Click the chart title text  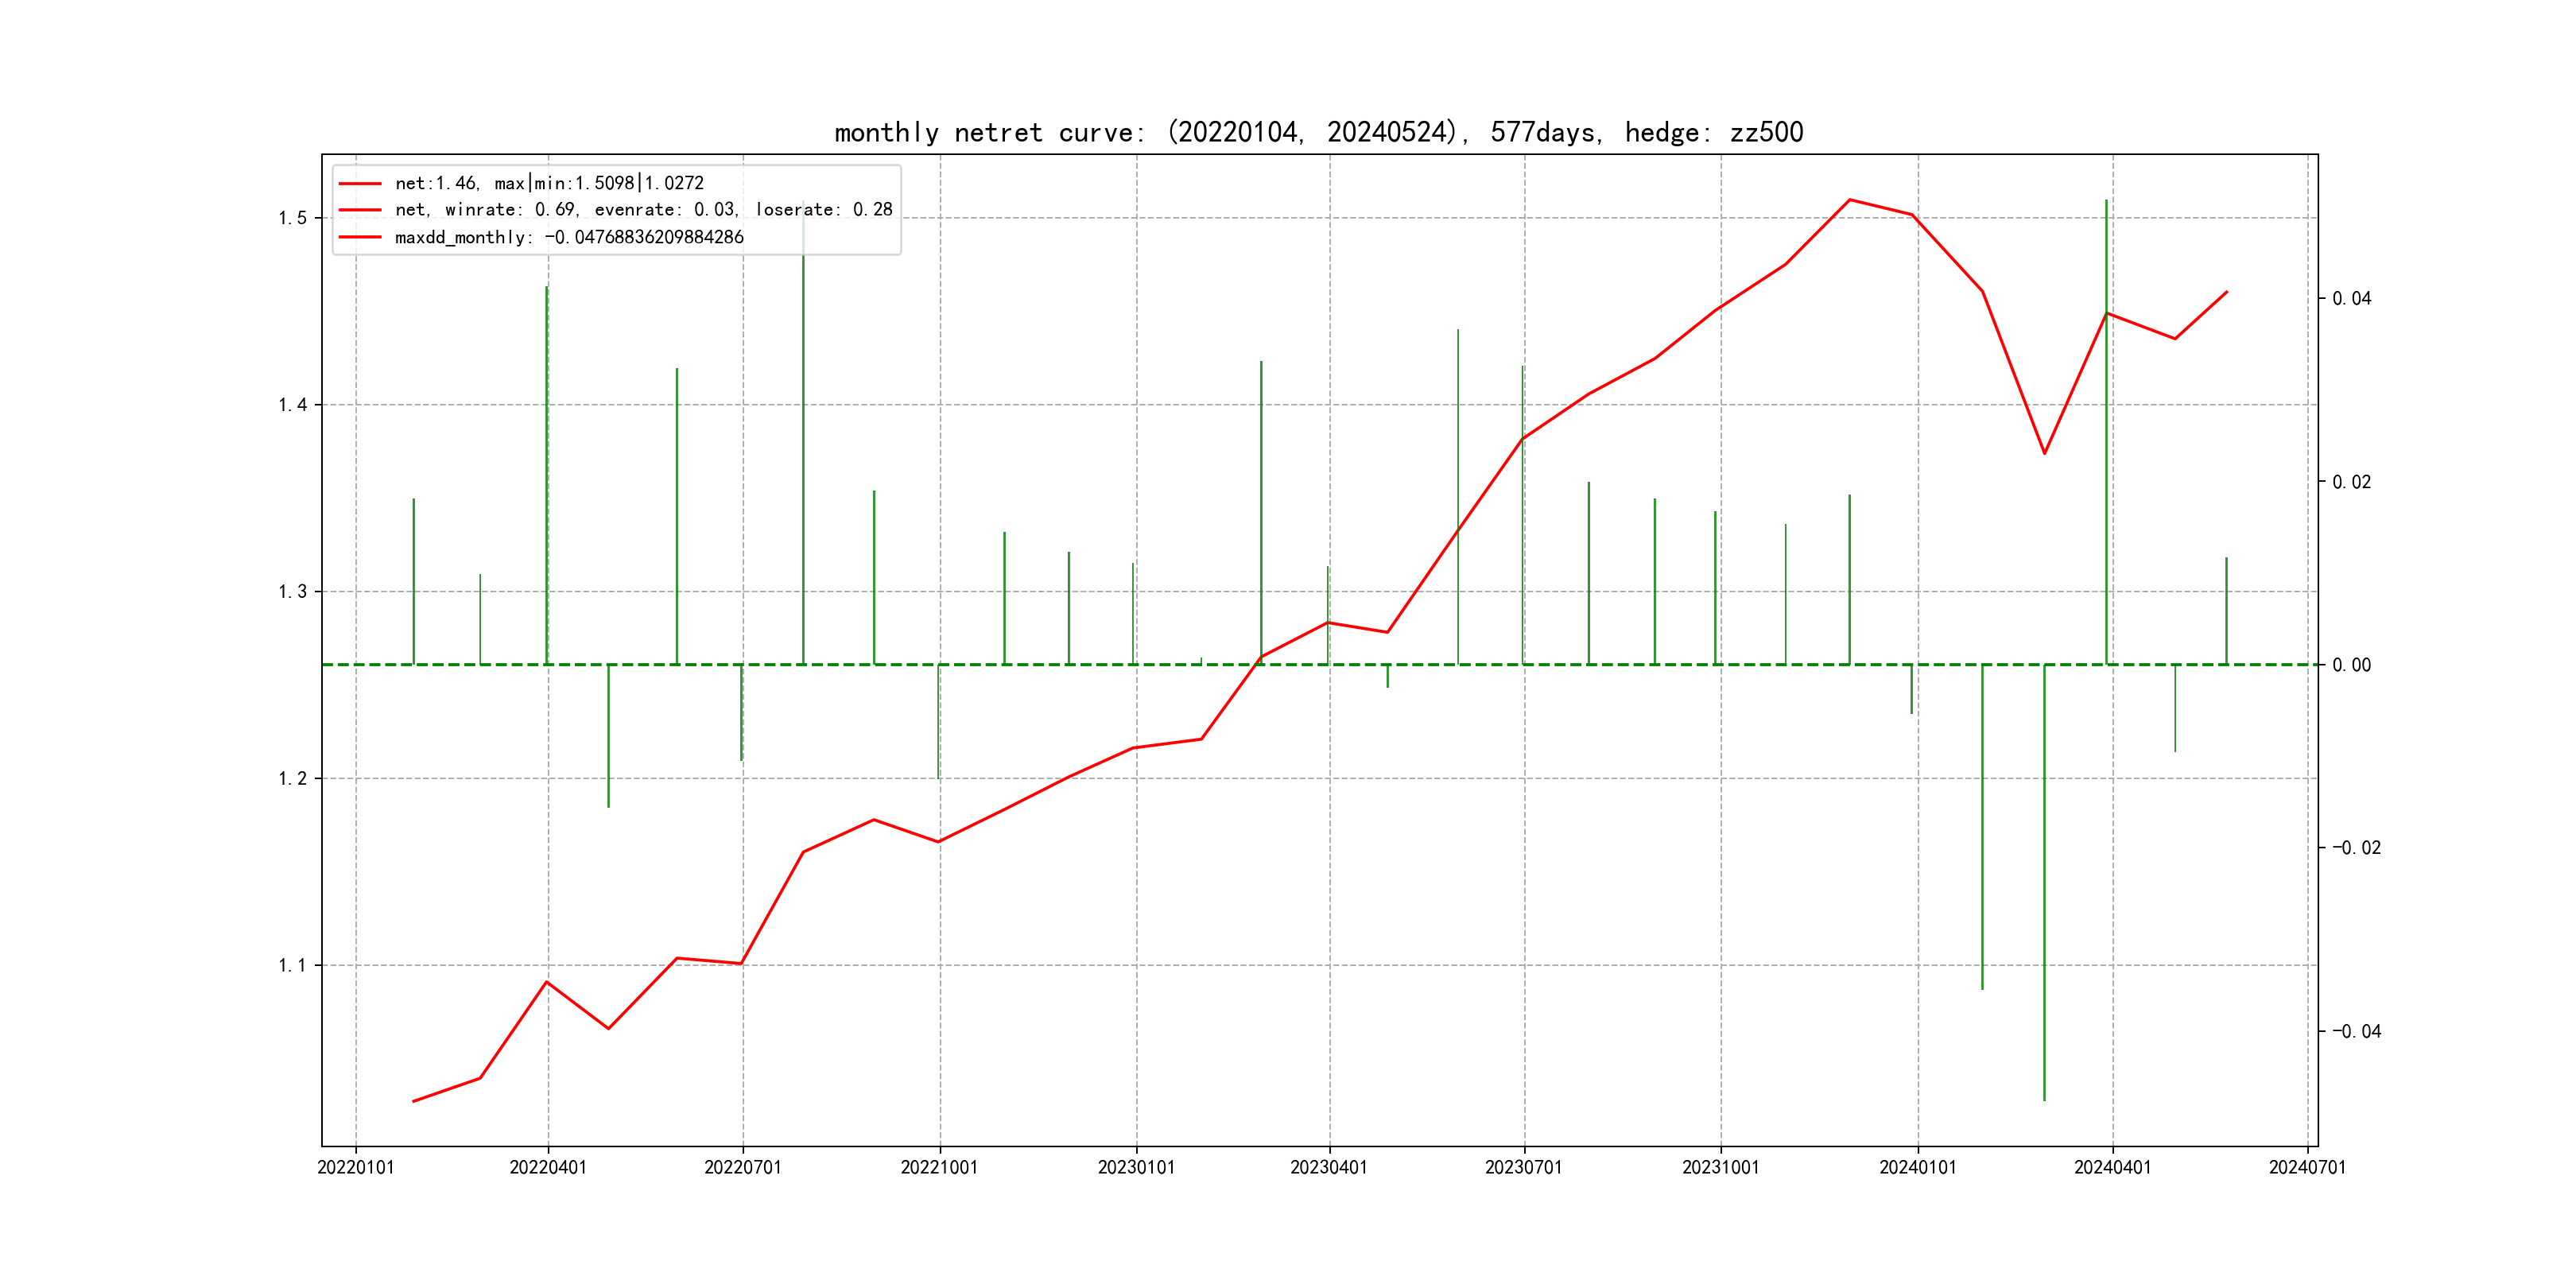click(x=1318, y=132)
